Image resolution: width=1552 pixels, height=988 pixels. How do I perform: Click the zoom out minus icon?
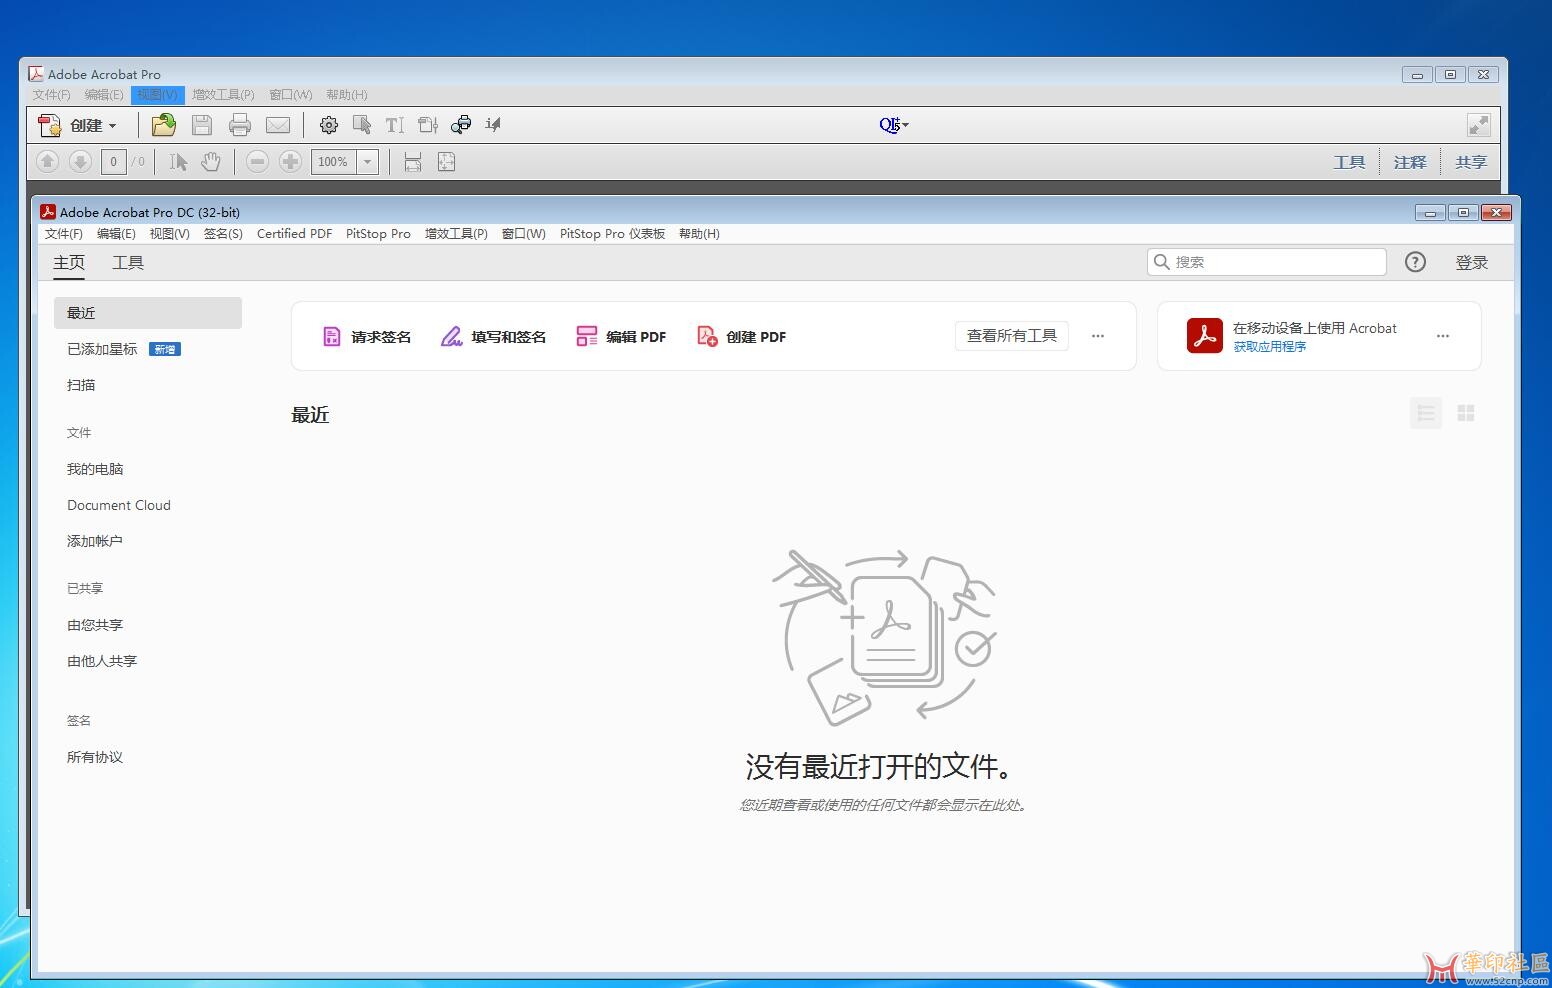tap(257, 161)
